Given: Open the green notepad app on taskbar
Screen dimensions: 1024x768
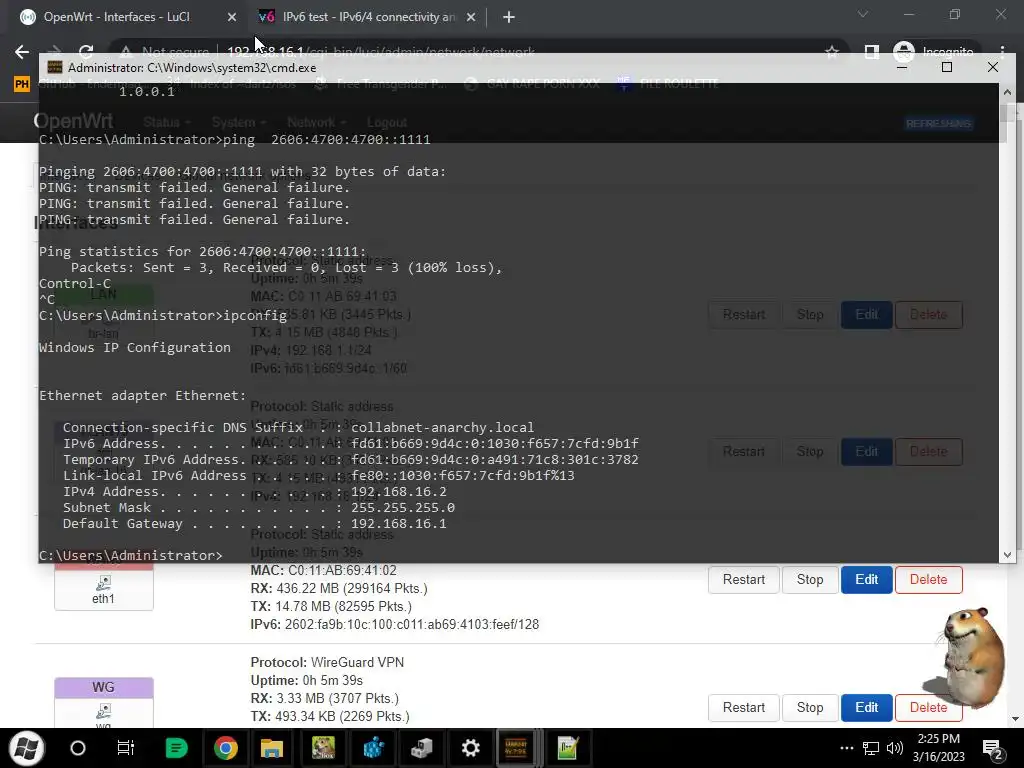Looking at the screenshot, I should pyautogui.click(x=568, y=748).
